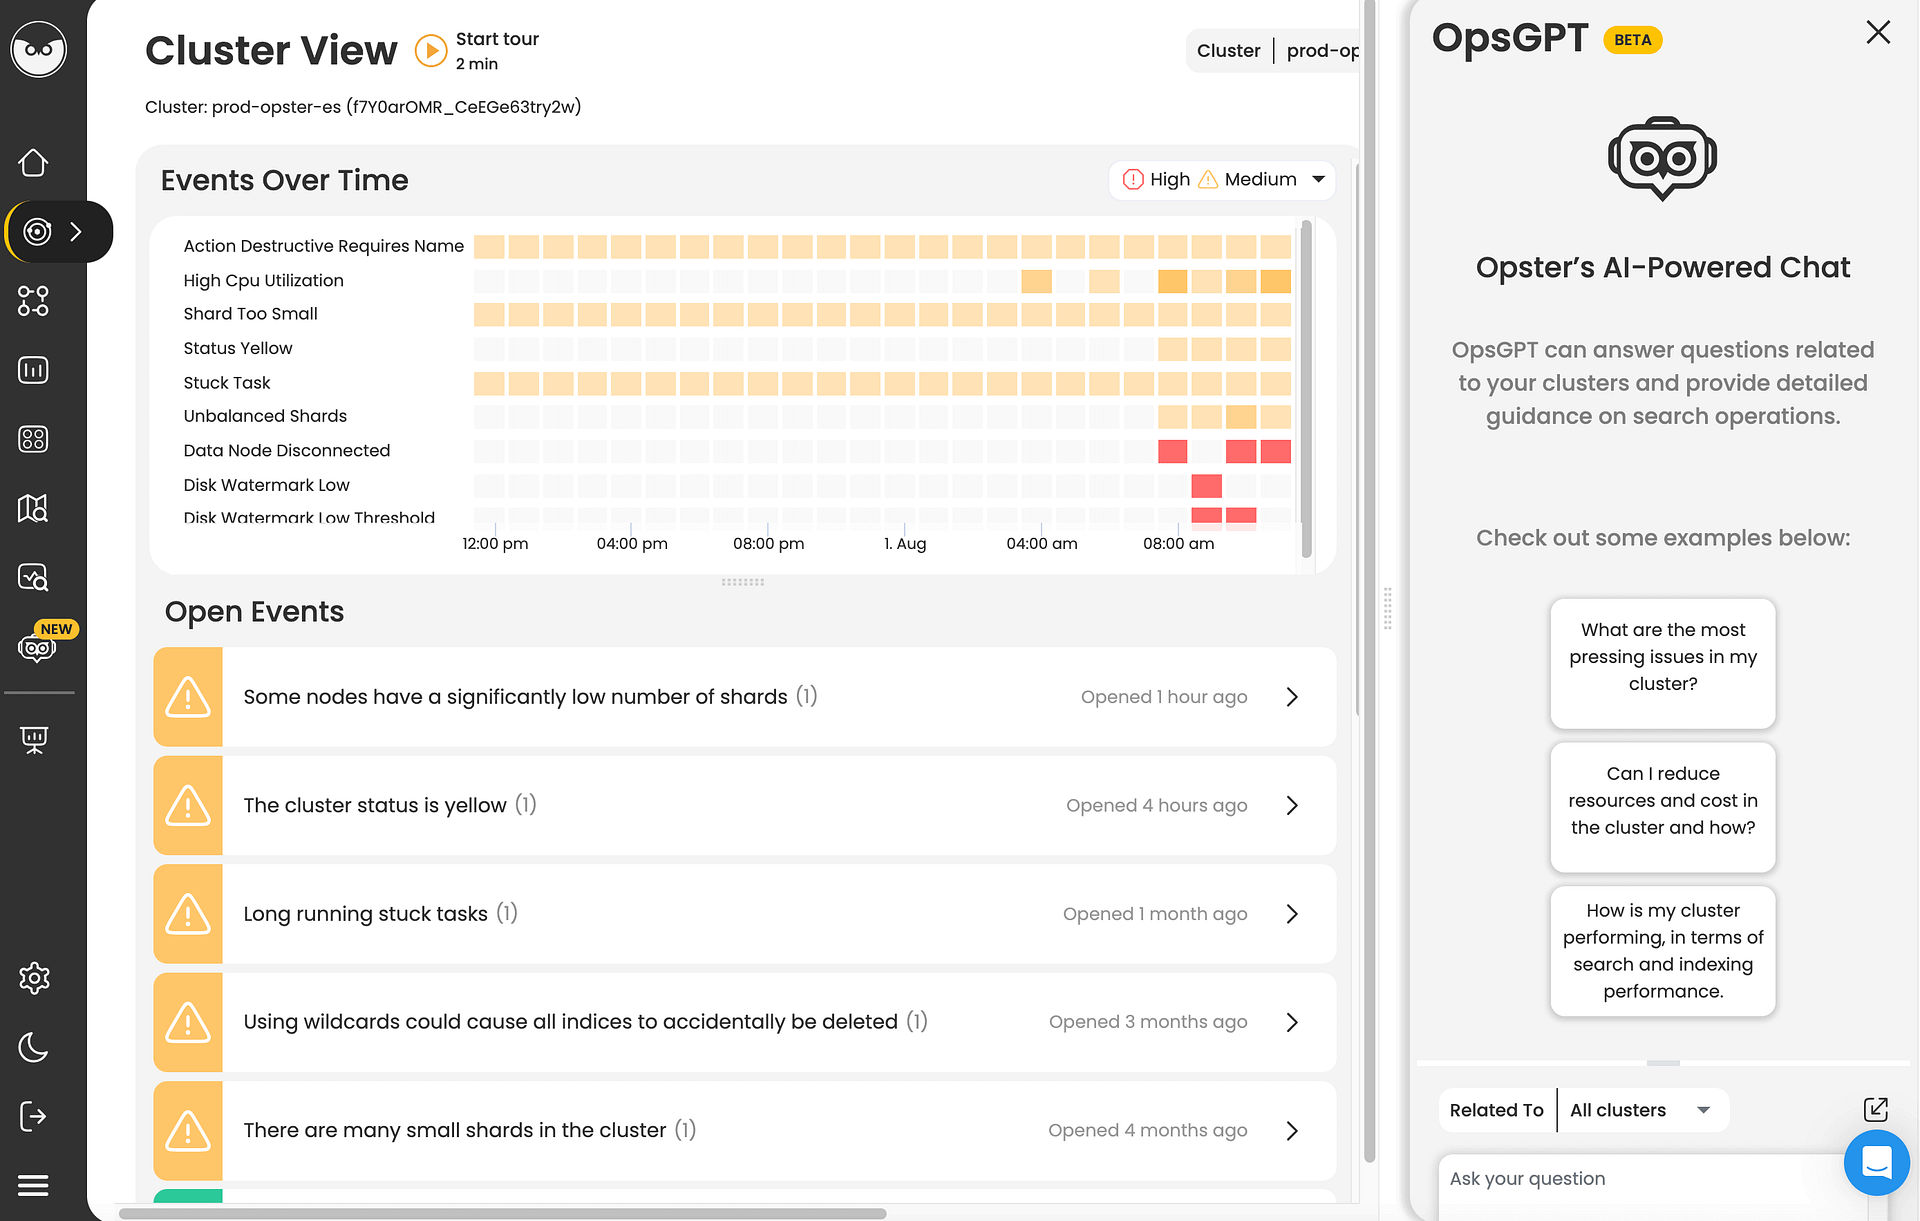This screenshot has height=1221, width=1920.
Task: Open Settings via the gear icon
Action: point(33,979)
